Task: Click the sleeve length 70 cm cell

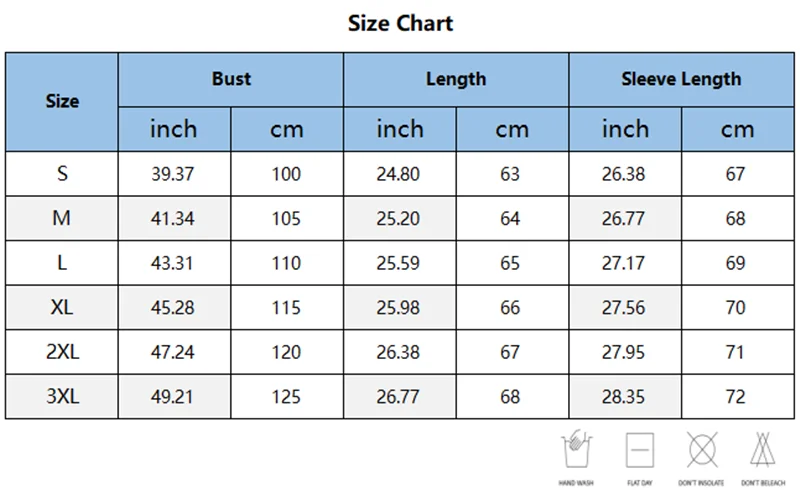Action: tap(738, 307)
